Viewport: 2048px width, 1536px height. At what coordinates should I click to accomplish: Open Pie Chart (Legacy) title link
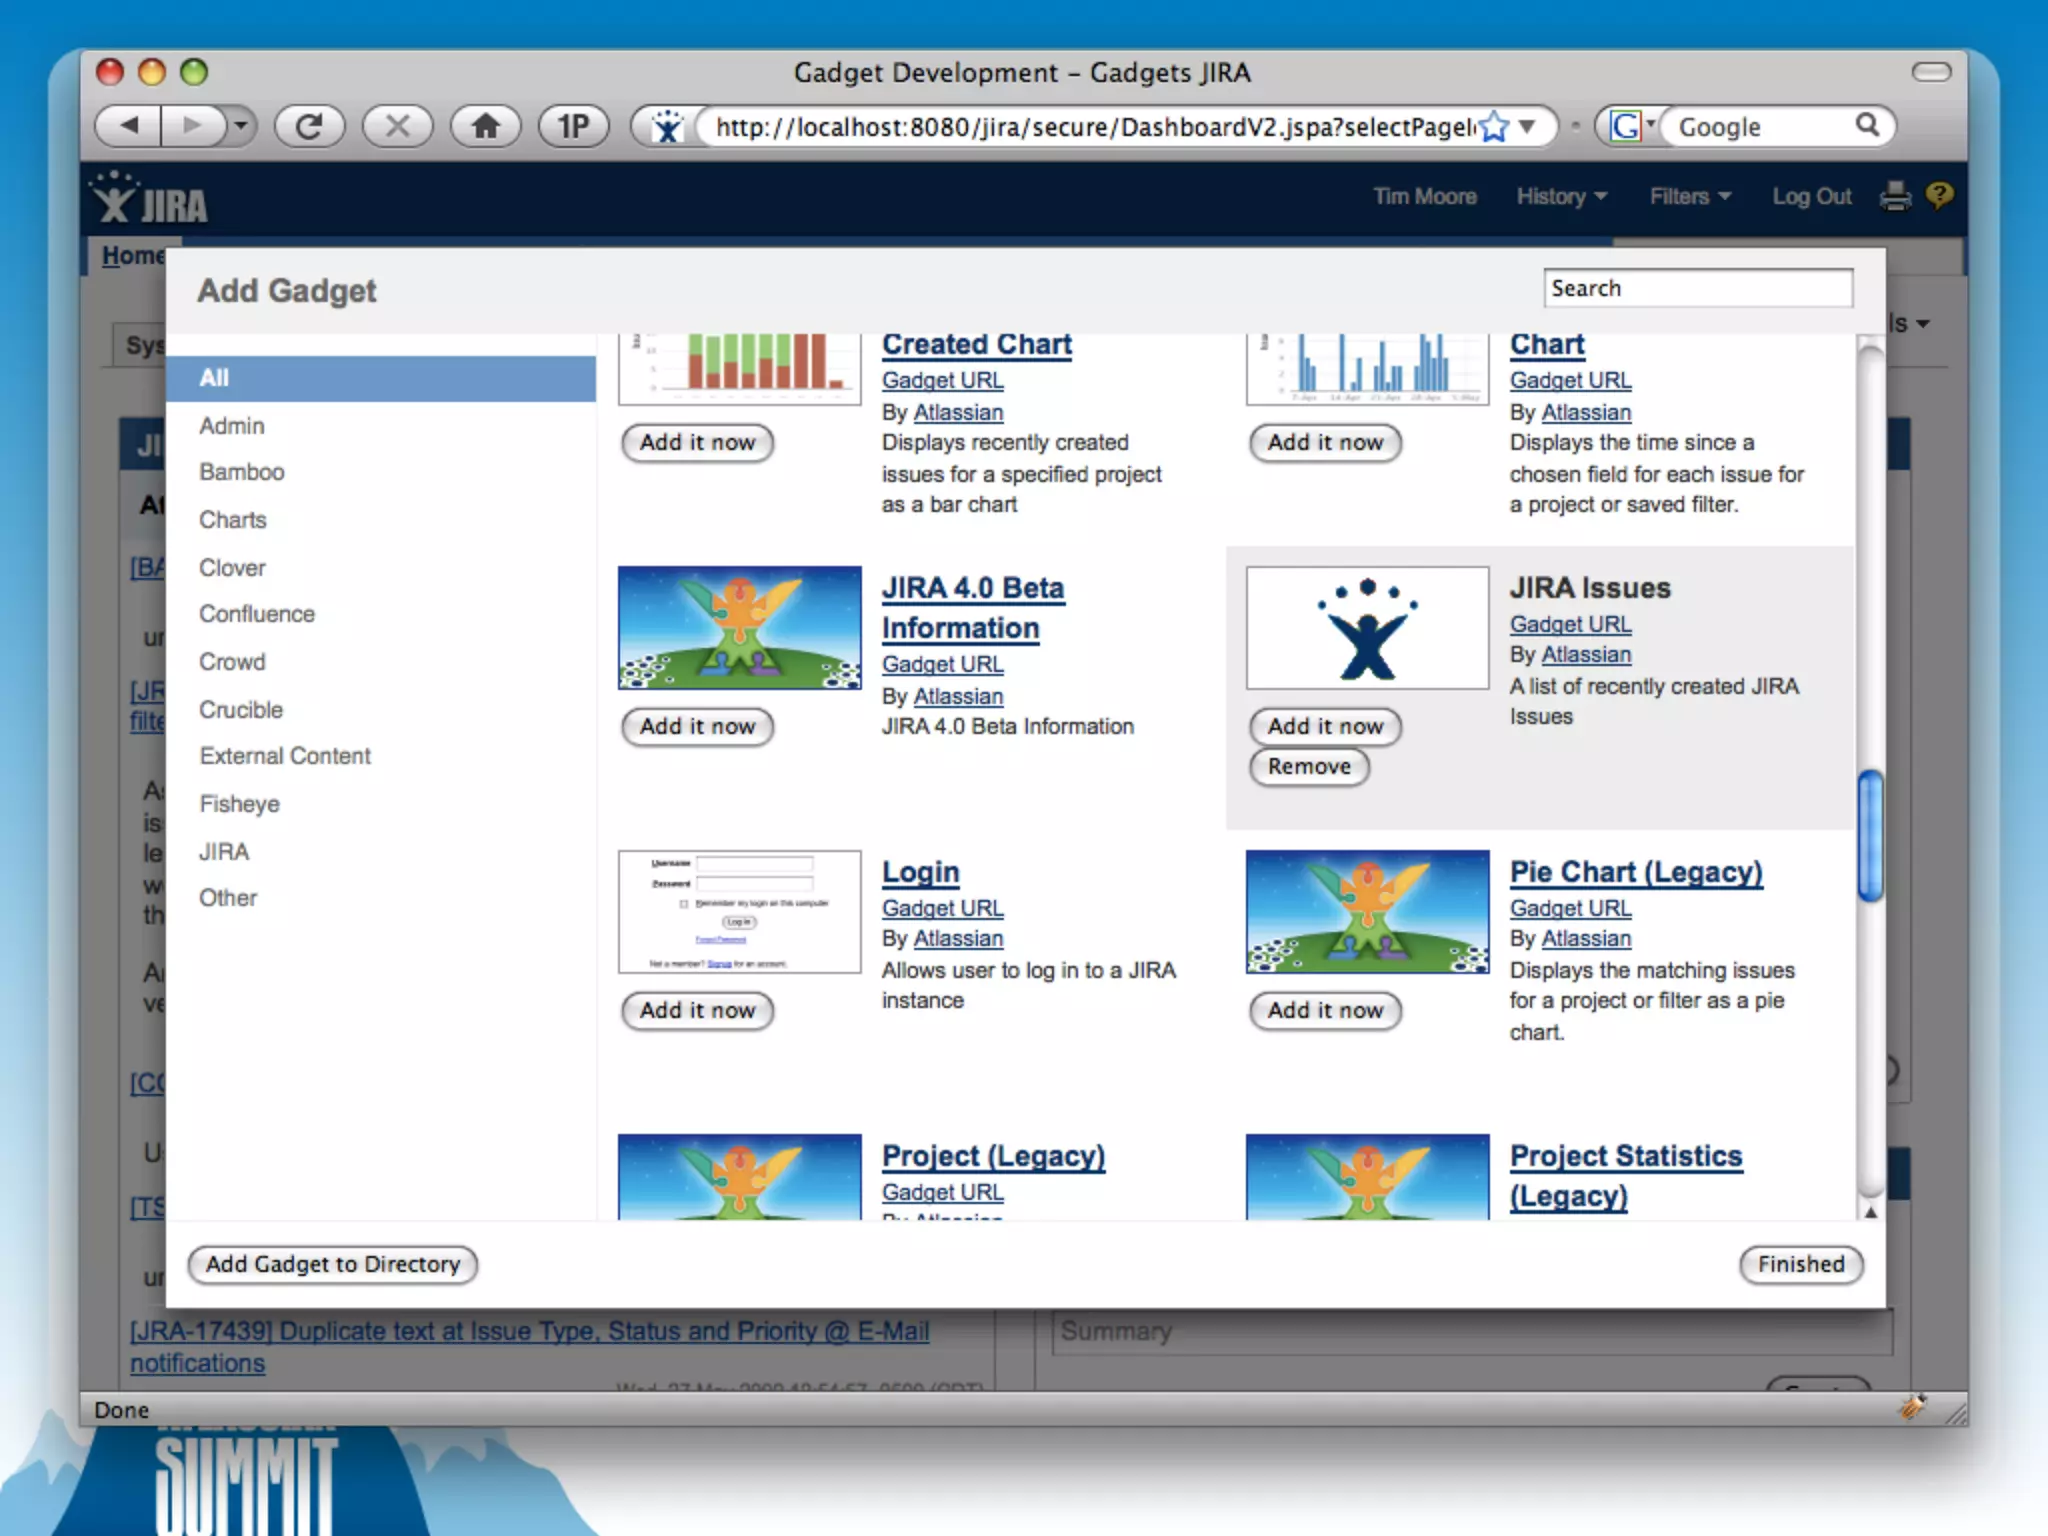[x=1636, y=872]
